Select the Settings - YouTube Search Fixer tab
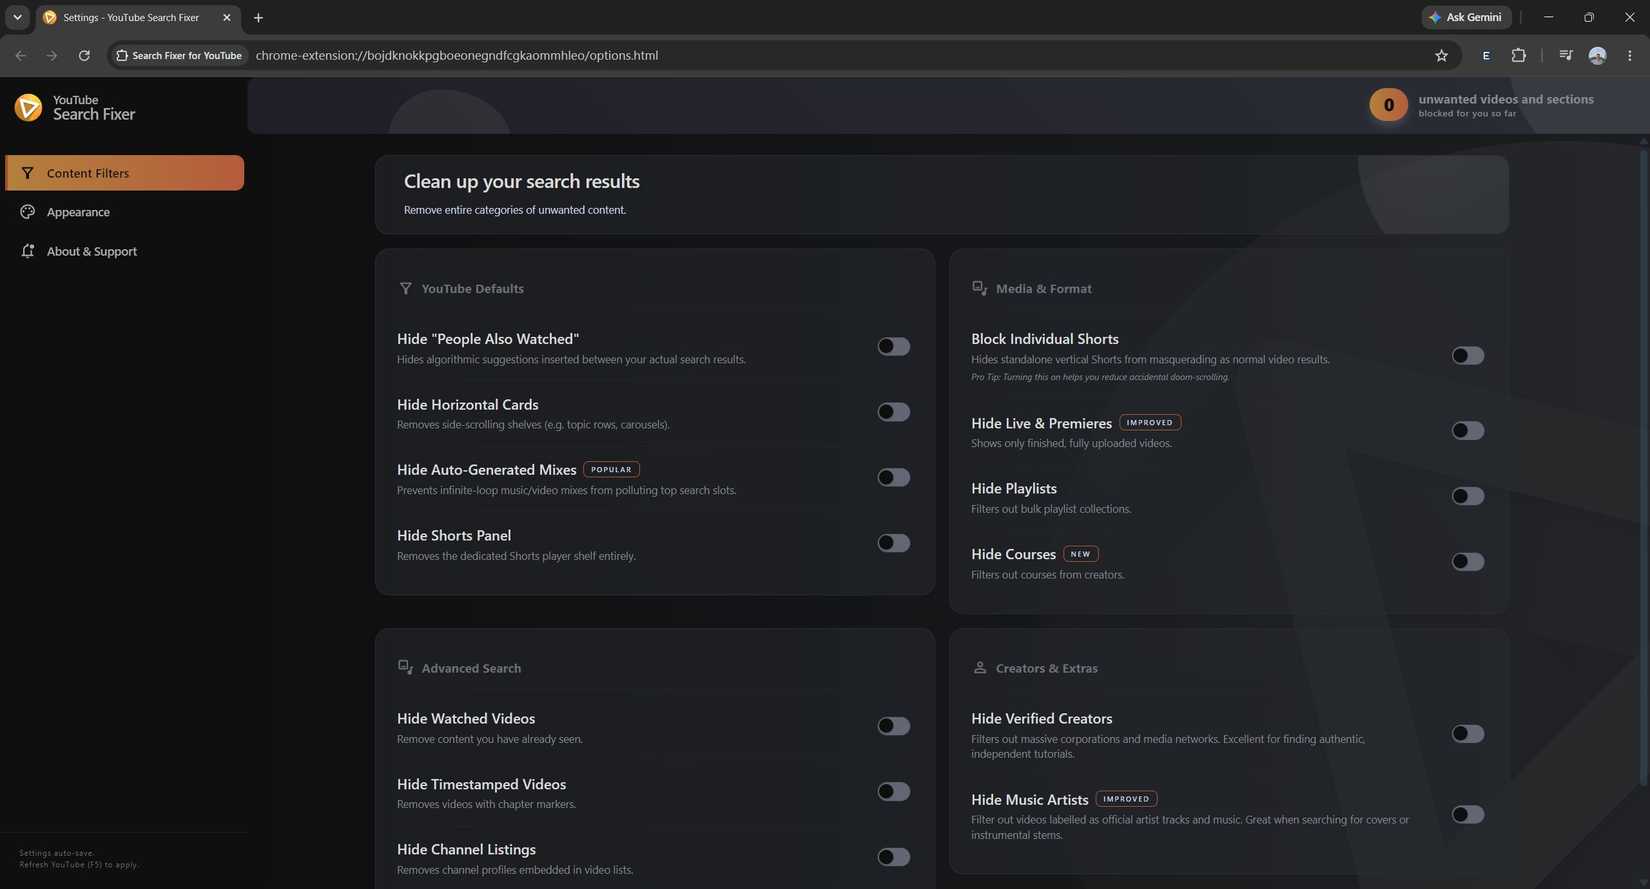Viewport: 1650px width, 889px height. click(x=138, y=18)
